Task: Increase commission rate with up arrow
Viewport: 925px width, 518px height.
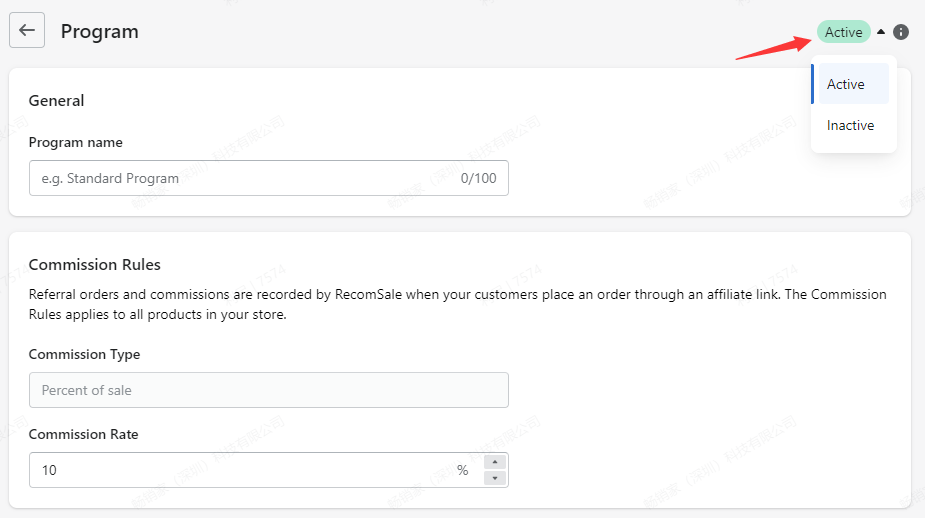Action: pos(495,462)
